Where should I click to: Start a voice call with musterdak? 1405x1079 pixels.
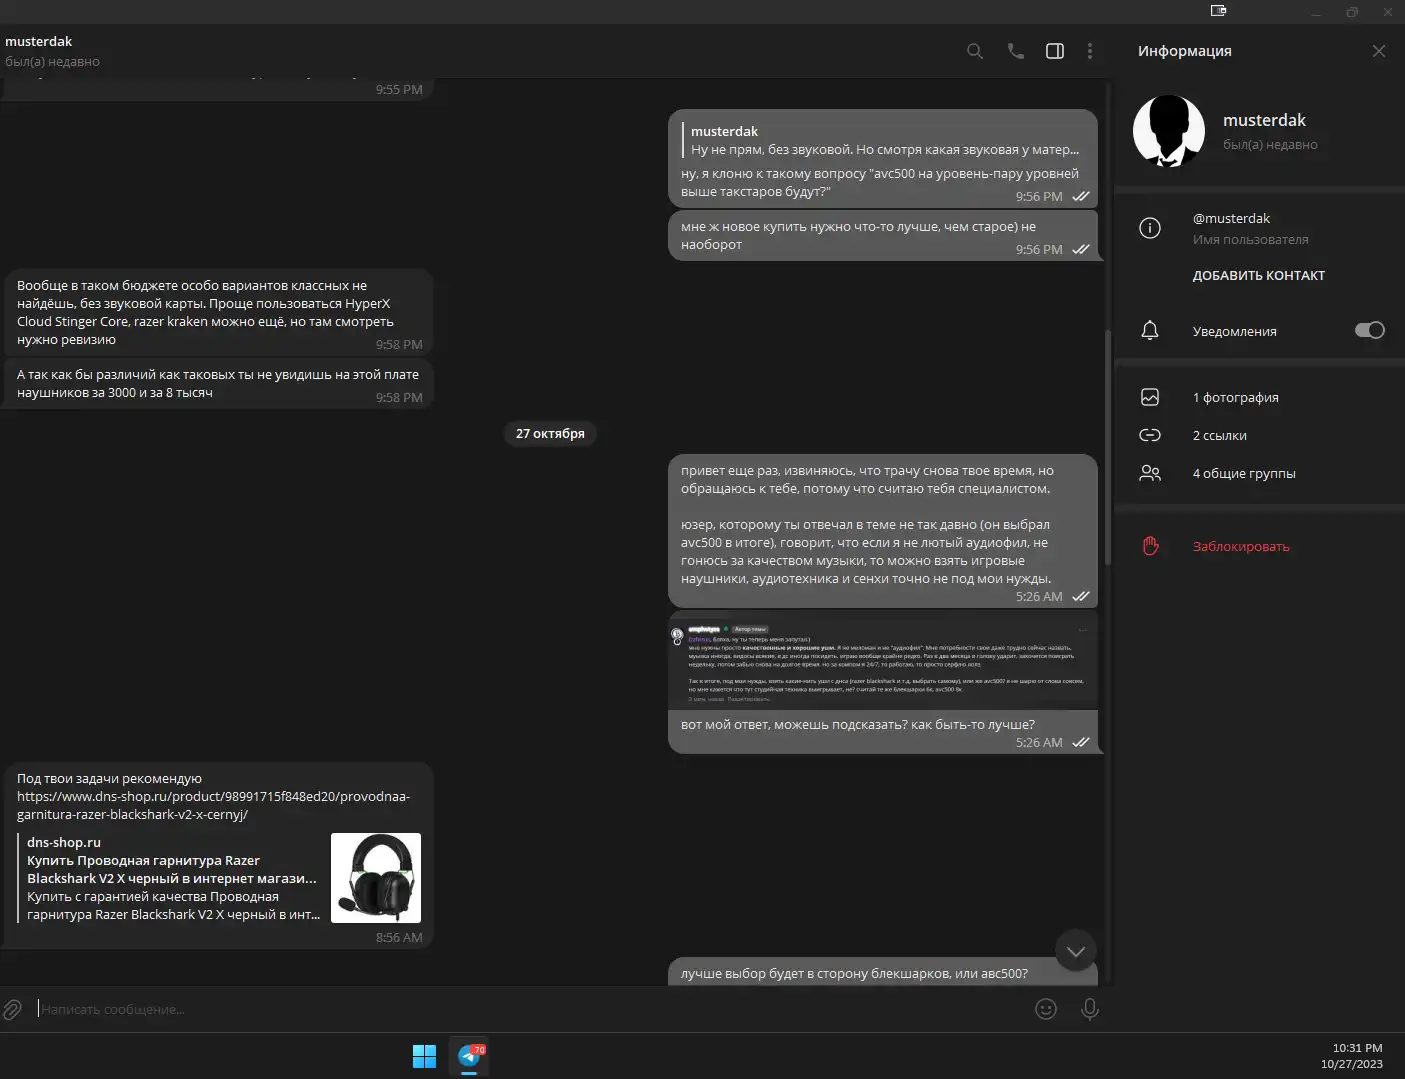pyautogui.click(x=1015, y=51)
